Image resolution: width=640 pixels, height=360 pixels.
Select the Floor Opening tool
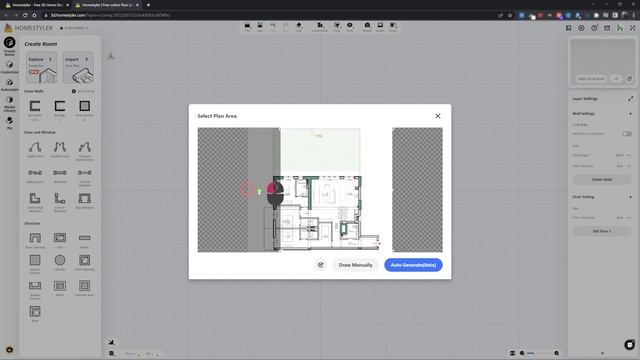[84, 263]
